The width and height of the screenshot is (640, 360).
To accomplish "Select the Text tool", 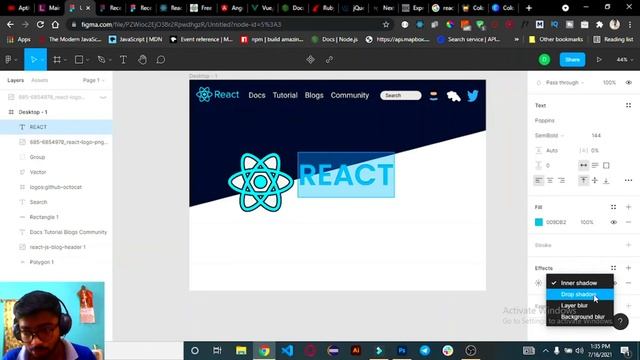I will [x=123, y=60].
